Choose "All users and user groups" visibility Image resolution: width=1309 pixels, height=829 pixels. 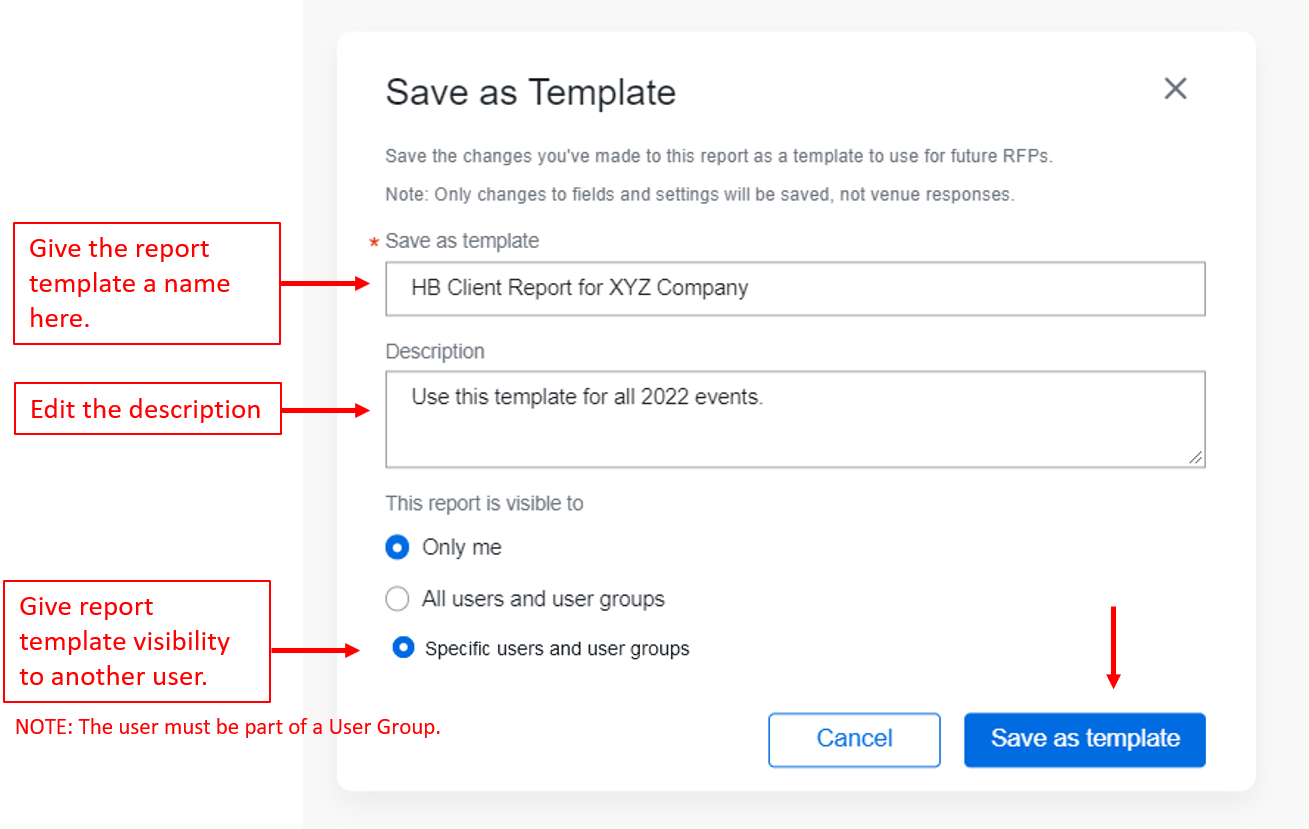[x=397, y=598]
